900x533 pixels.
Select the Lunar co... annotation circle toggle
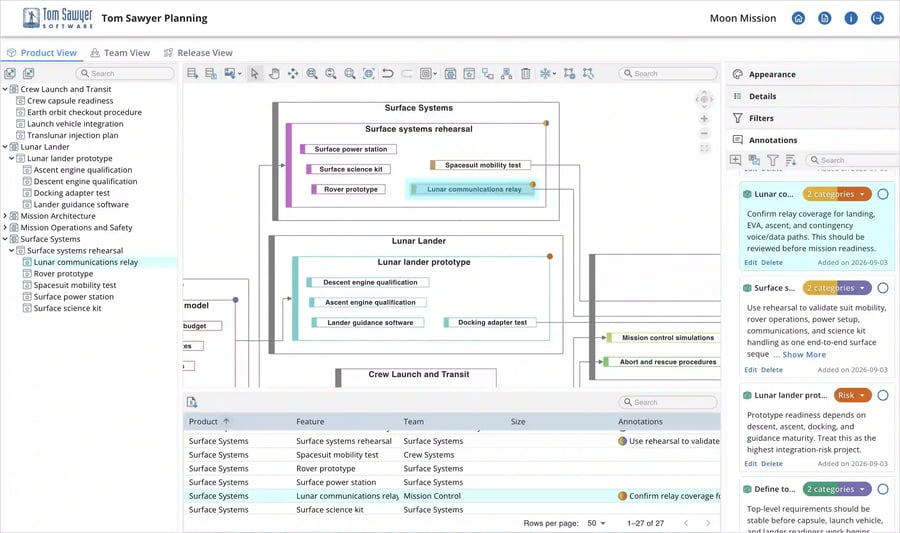(883, 194)
